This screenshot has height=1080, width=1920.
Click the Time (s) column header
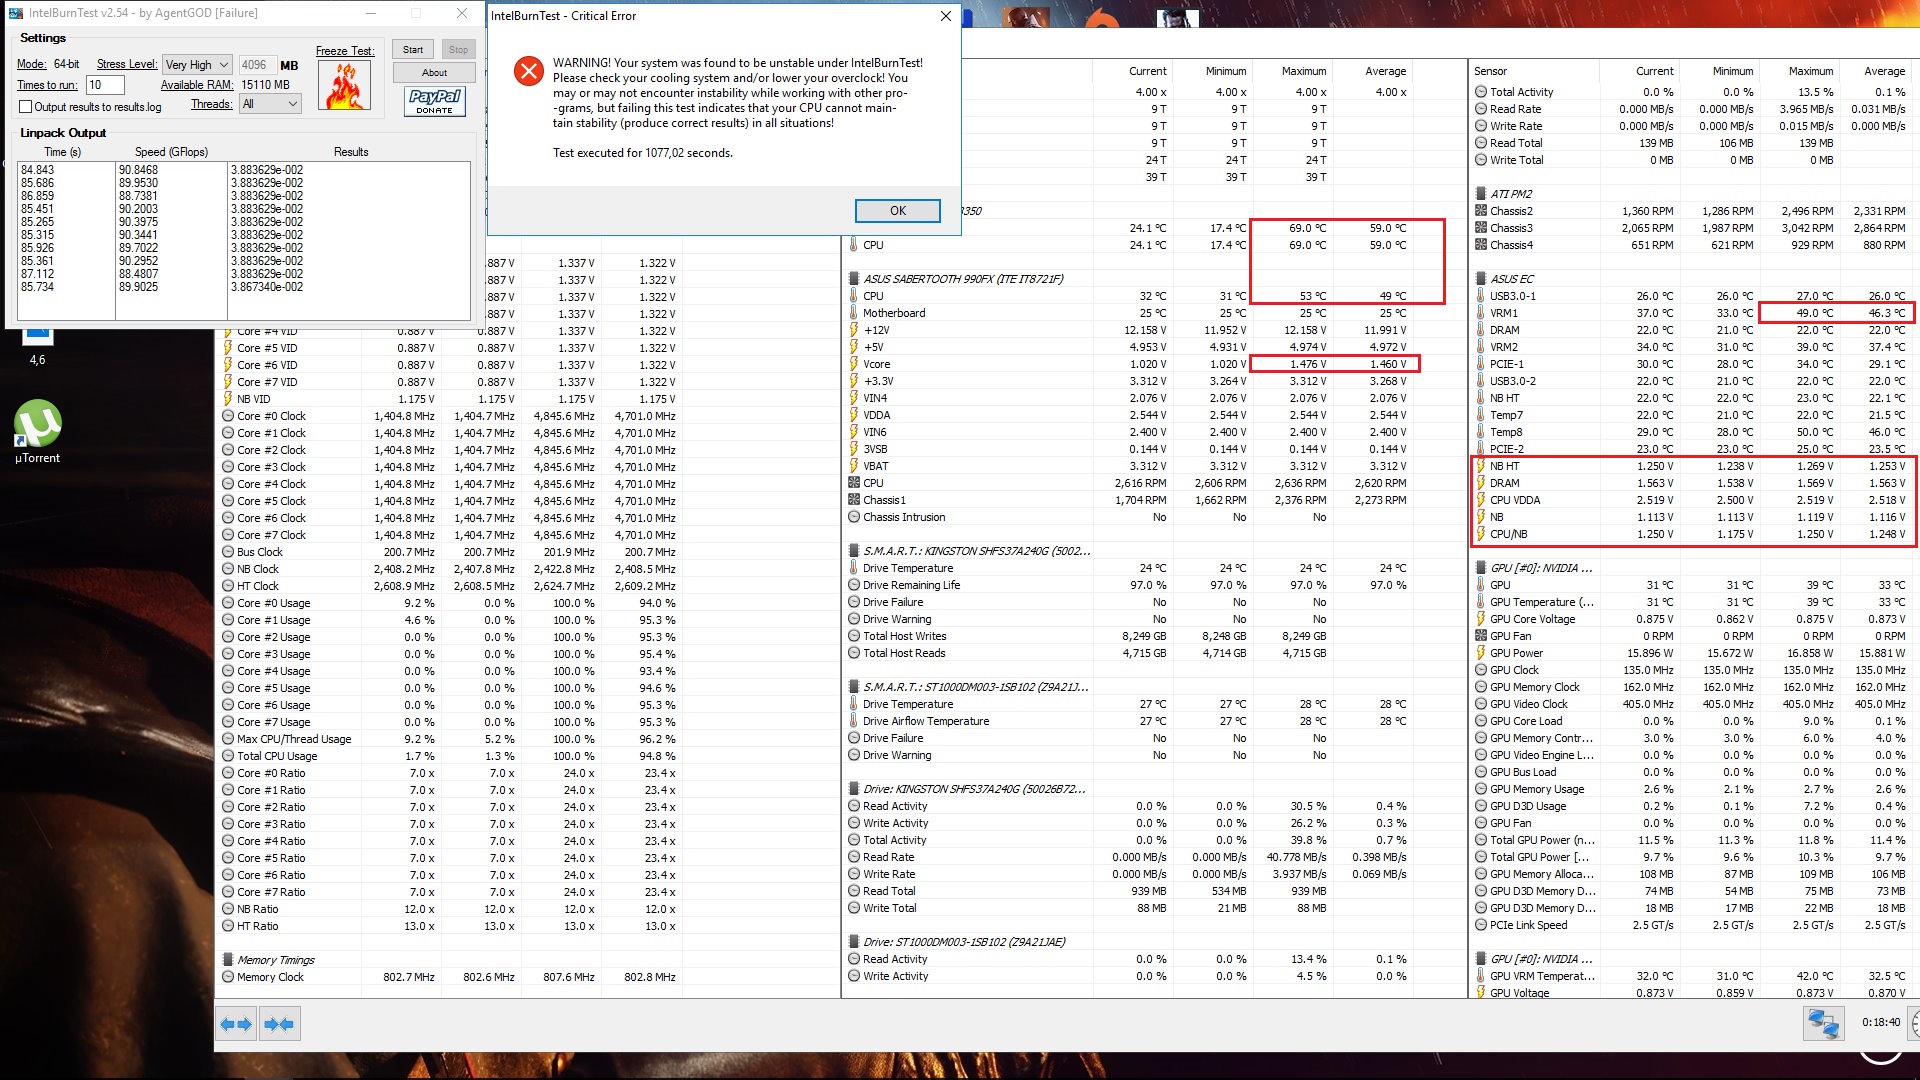click(62, 152)
